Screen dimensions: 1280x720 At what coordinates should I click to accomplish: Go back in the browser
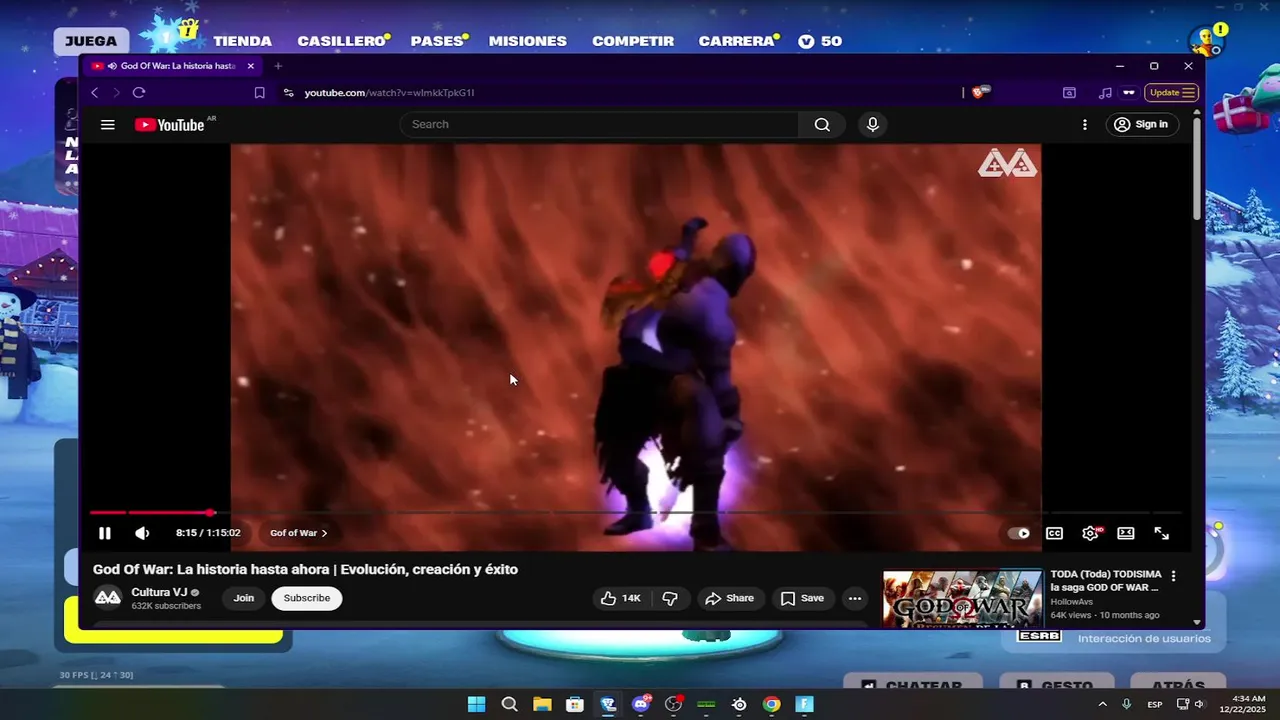[95, 92]
